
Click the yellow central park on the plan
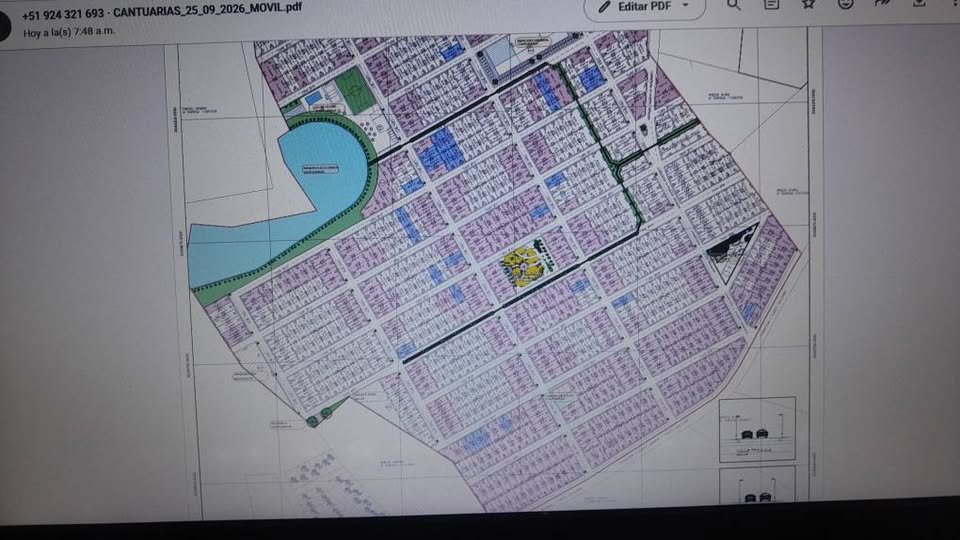point(524,266)
